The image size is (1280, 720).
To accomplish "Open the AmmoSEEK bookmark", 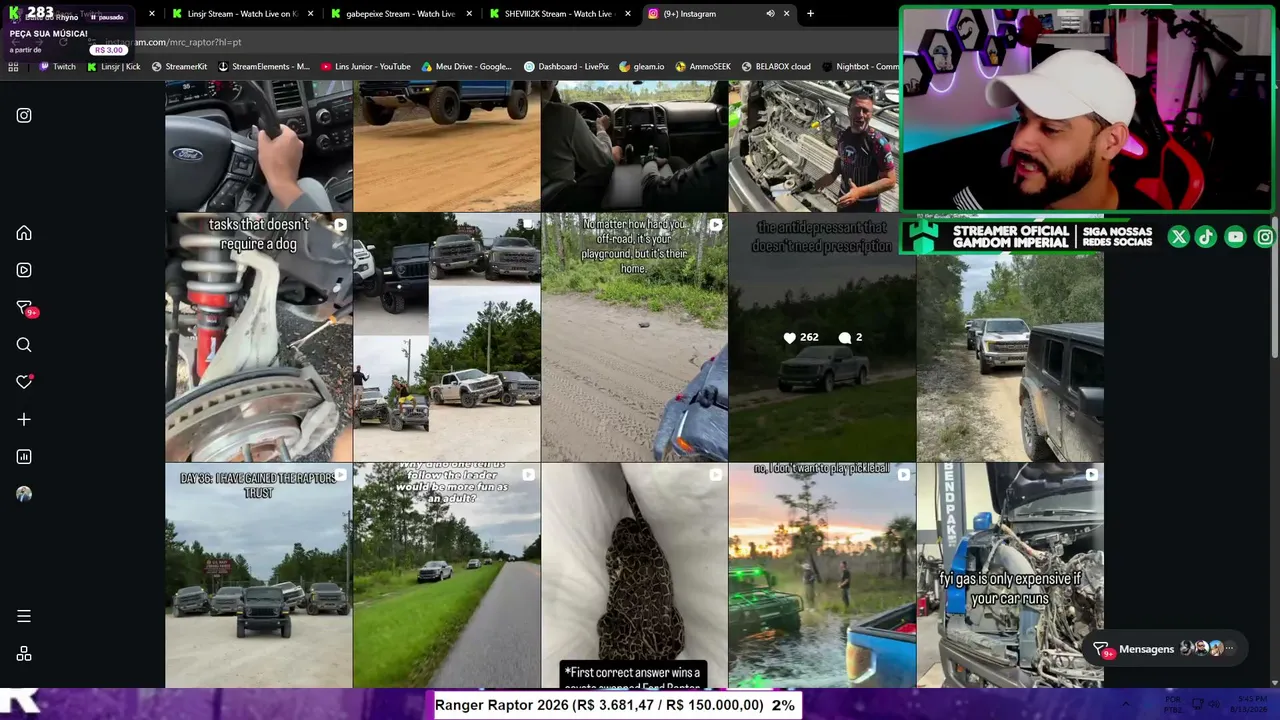I will (x=703, y=67).
